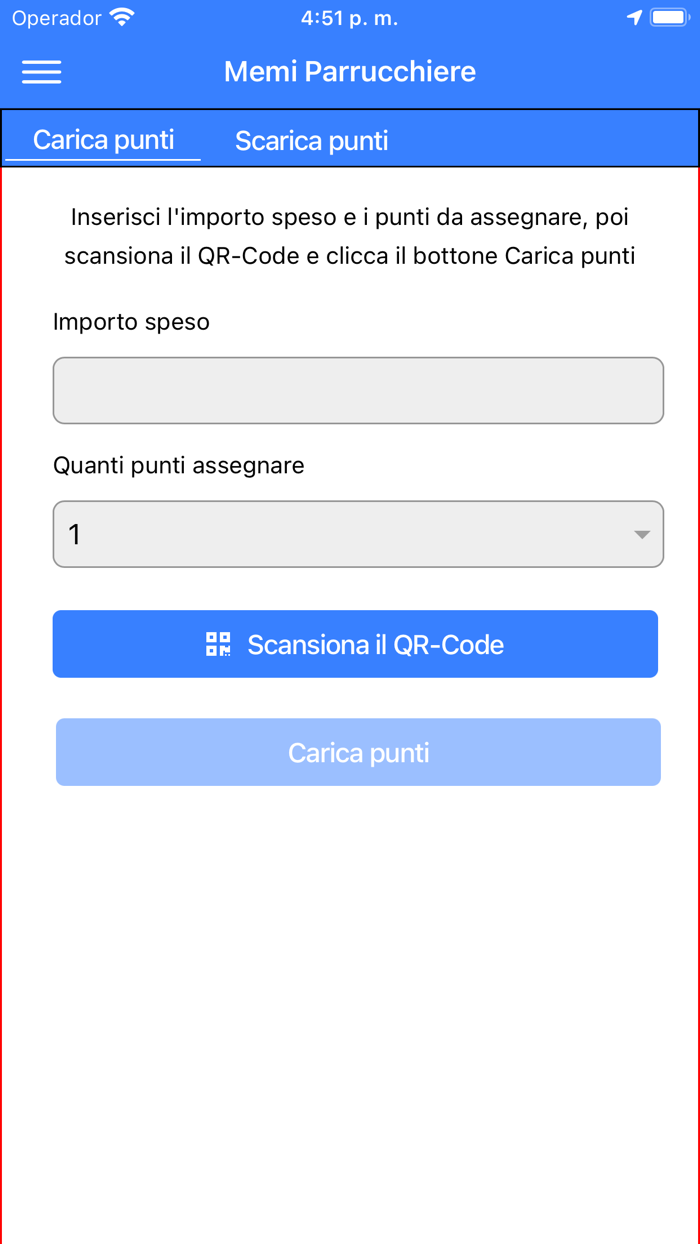Select the Memi Parrucchiere title
Viewport: 700px width, 1244px height.
coord(350,71)
